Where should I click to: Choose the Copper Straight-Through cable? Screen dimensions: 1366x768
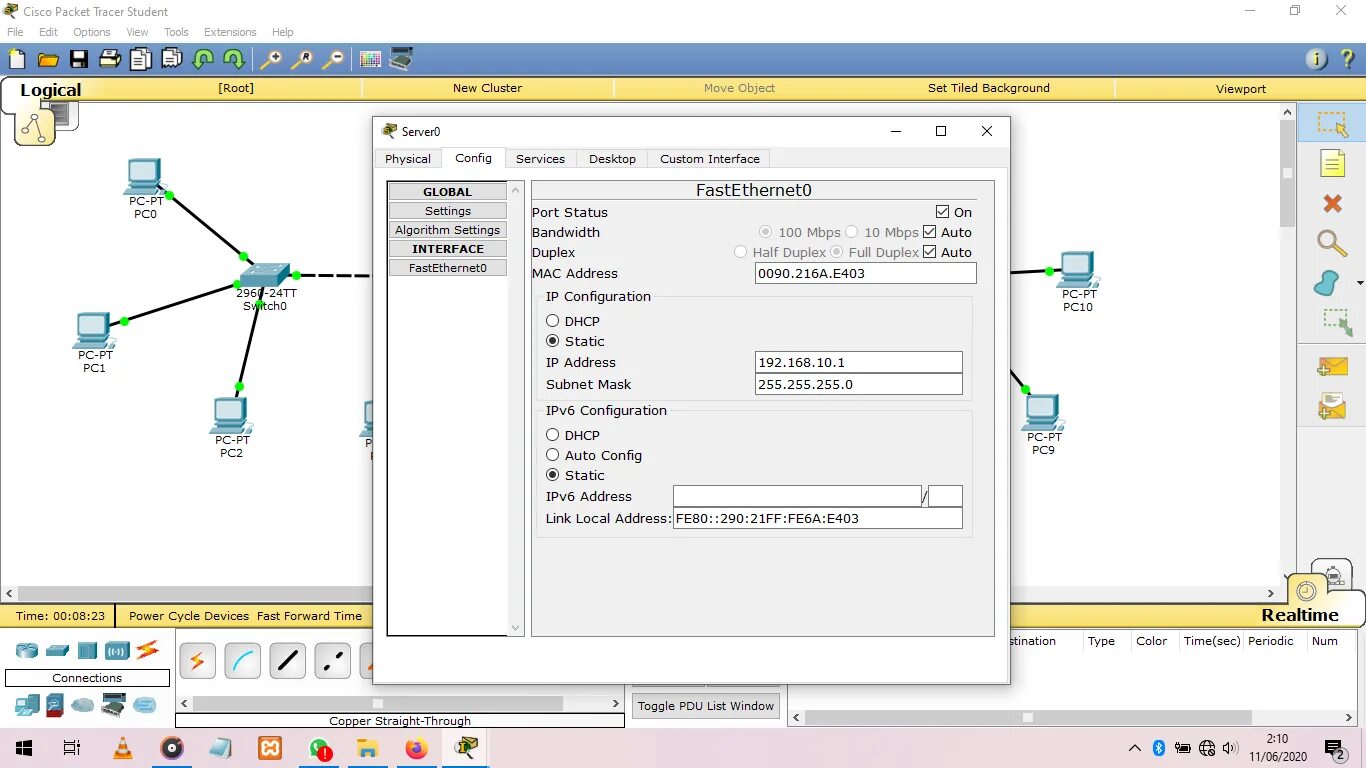287,661
